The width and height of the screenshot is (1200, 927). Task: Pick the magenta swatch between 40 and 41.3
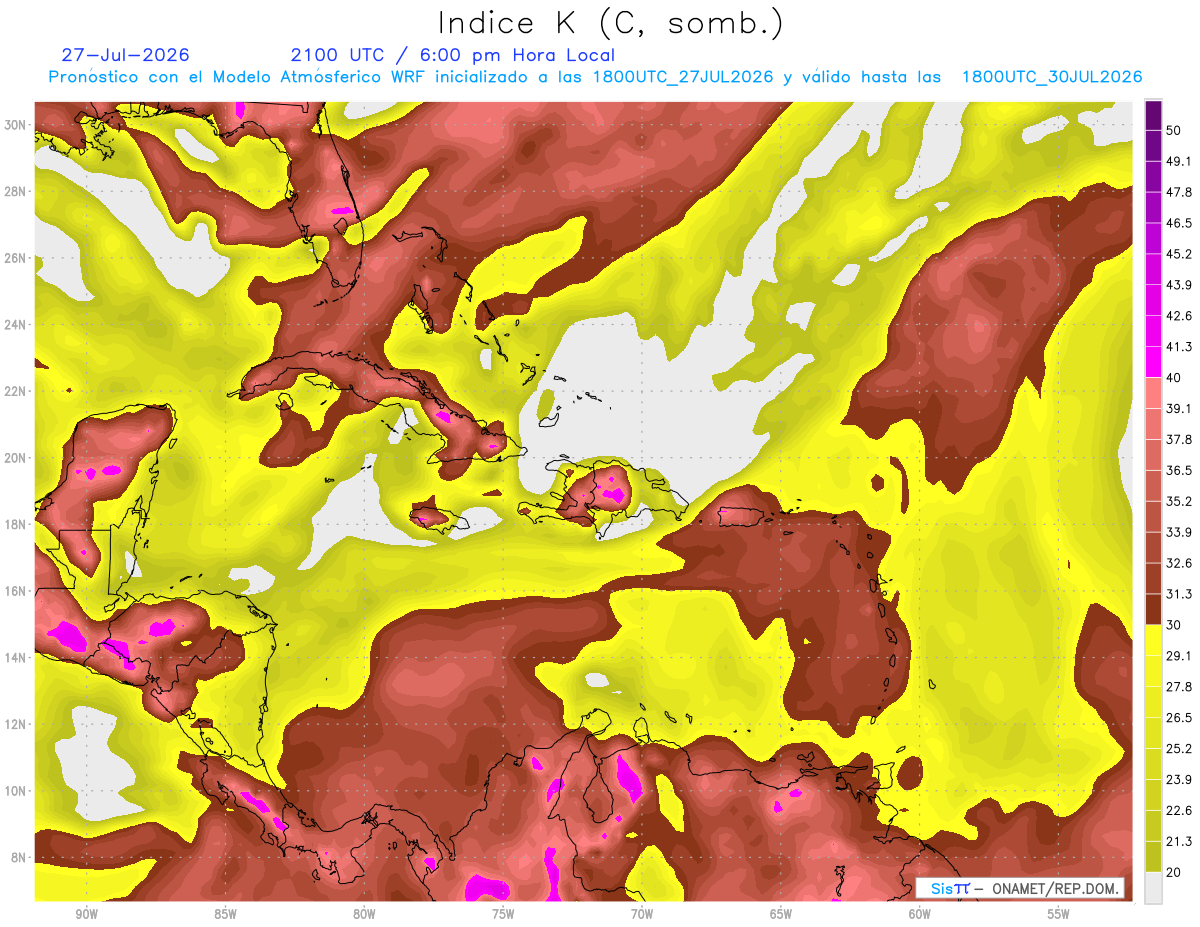[1153, 362]
